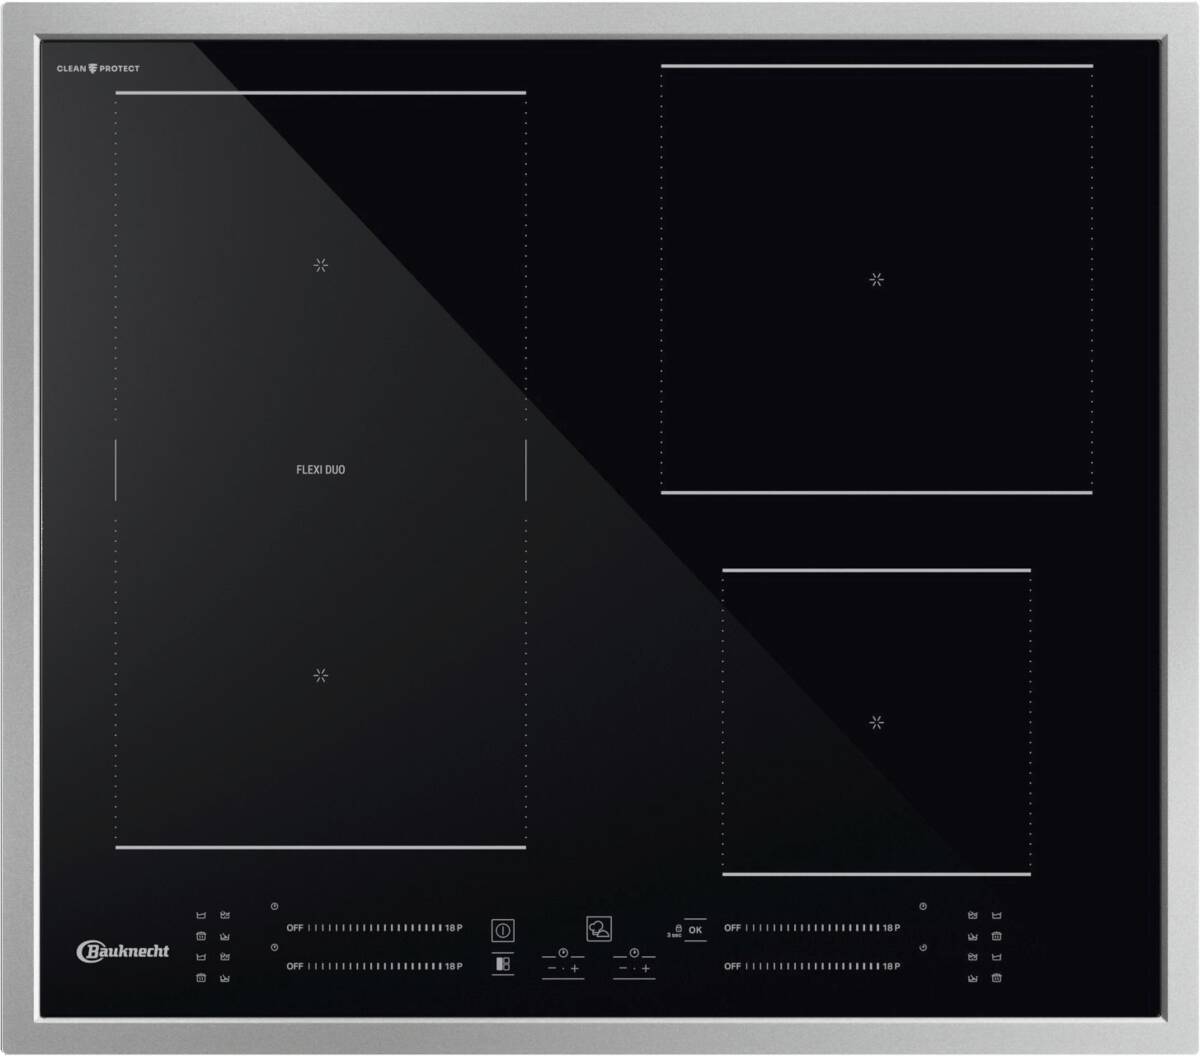The width and height of the screenshot is (1200, 1056).
Task: Decrease the left timer with minus
Action: coord(552,969)
